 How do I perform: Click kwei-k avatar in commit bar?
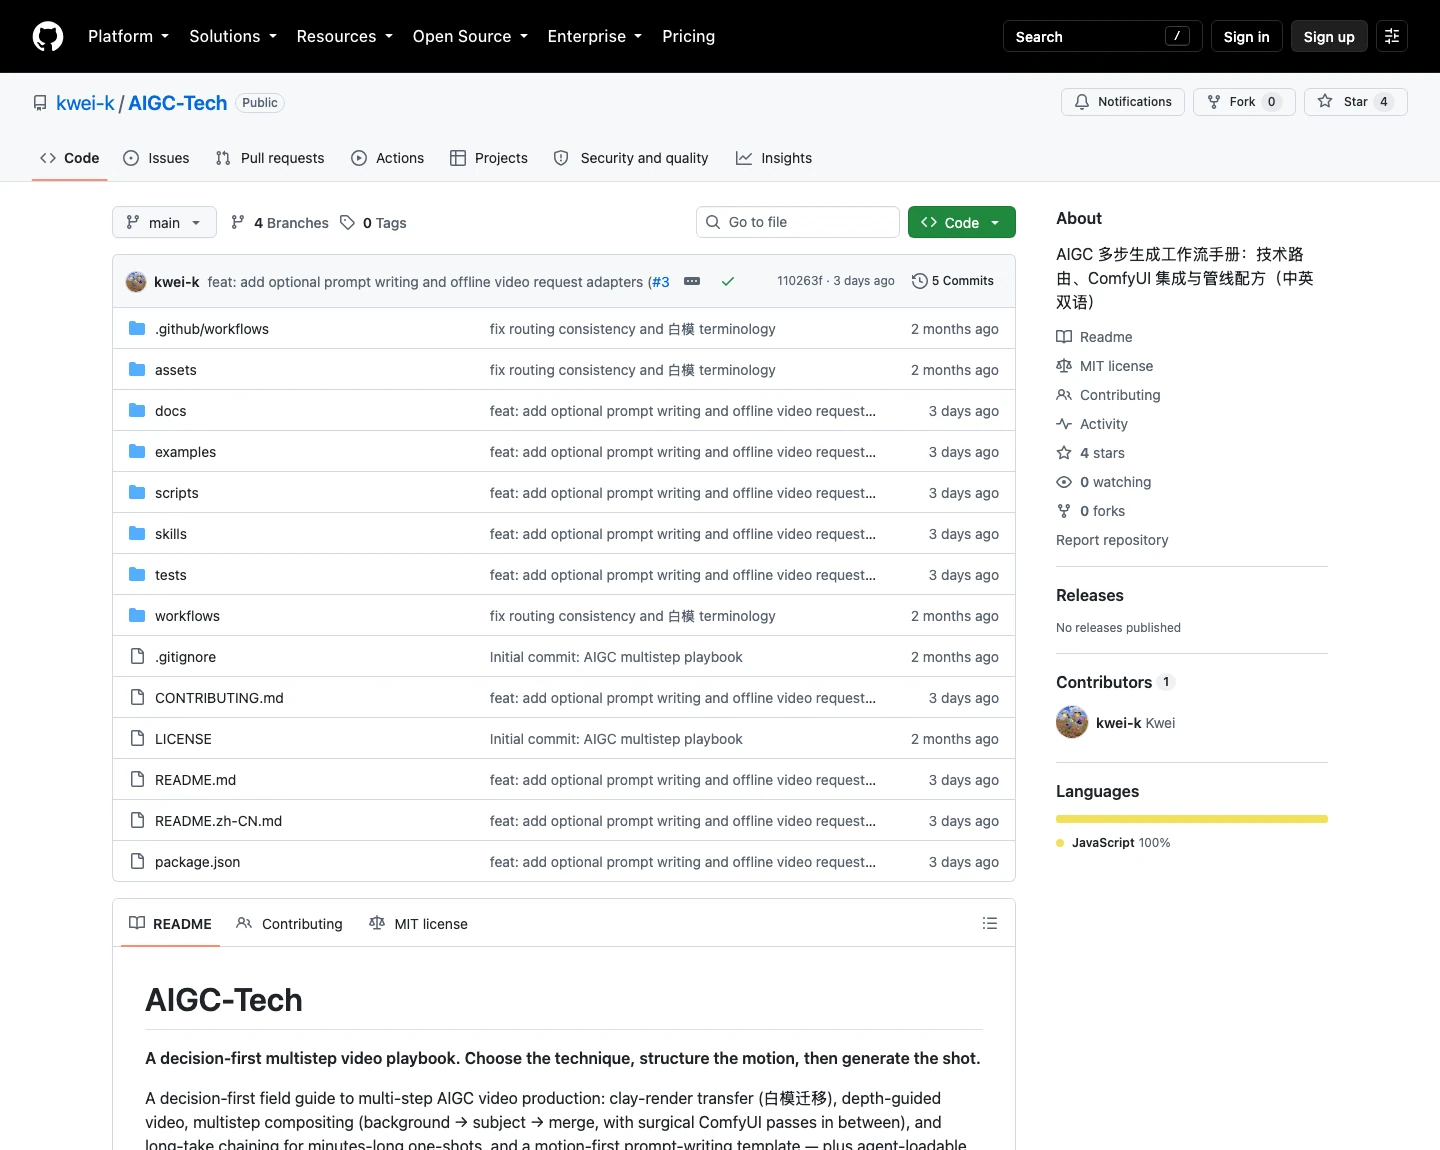pyautogui.click(x=136, y=282)
